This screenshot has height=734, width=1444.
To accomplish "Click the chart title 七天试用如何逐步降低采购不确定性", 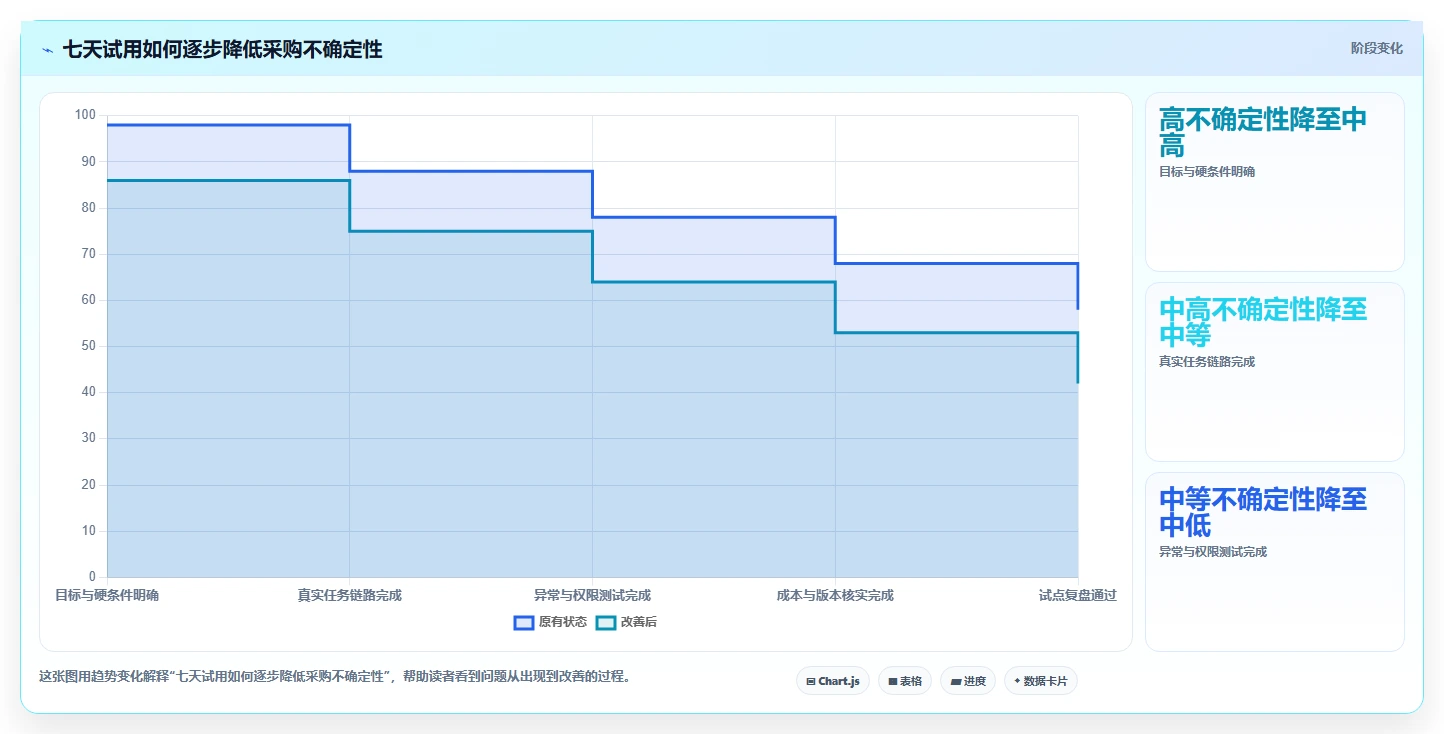I will click(x=222, y=49).
